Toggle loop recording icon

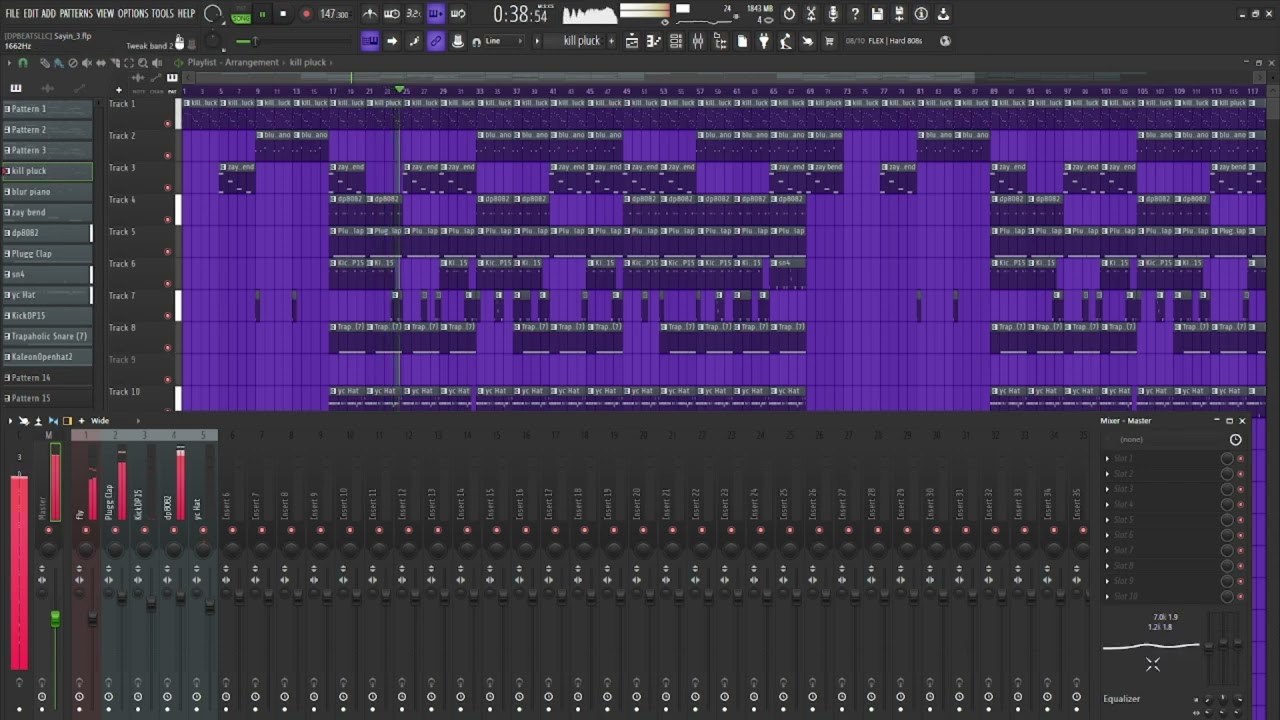pyautogui.click(x=458, y=14)
